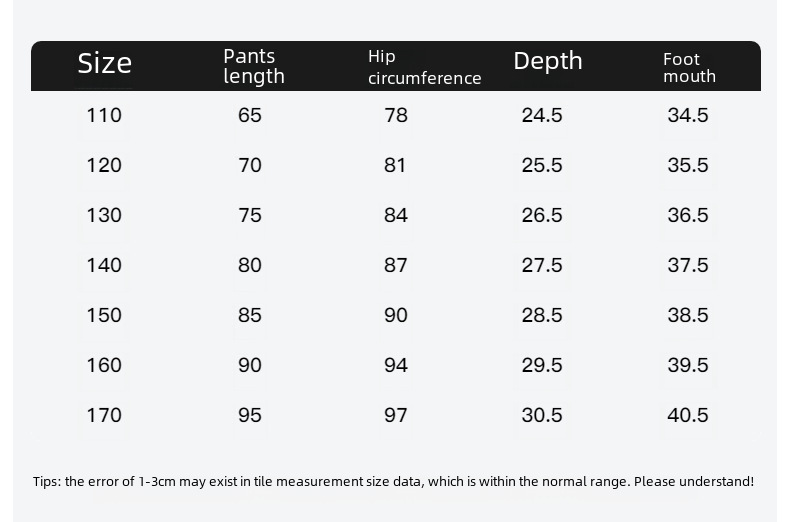Image resolution: width=790 pixels, height=522 pixels.
Task: Click the measurement error tips text
Action: tap(393, 482)
